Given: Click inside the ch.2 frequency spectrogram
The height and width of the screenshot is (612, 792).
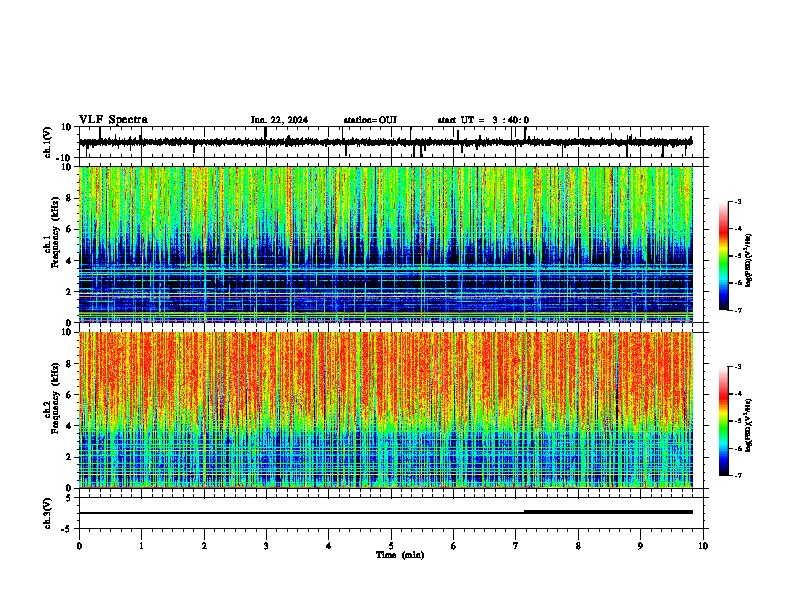Looking at the screenshot, I should tap(386, 410).
